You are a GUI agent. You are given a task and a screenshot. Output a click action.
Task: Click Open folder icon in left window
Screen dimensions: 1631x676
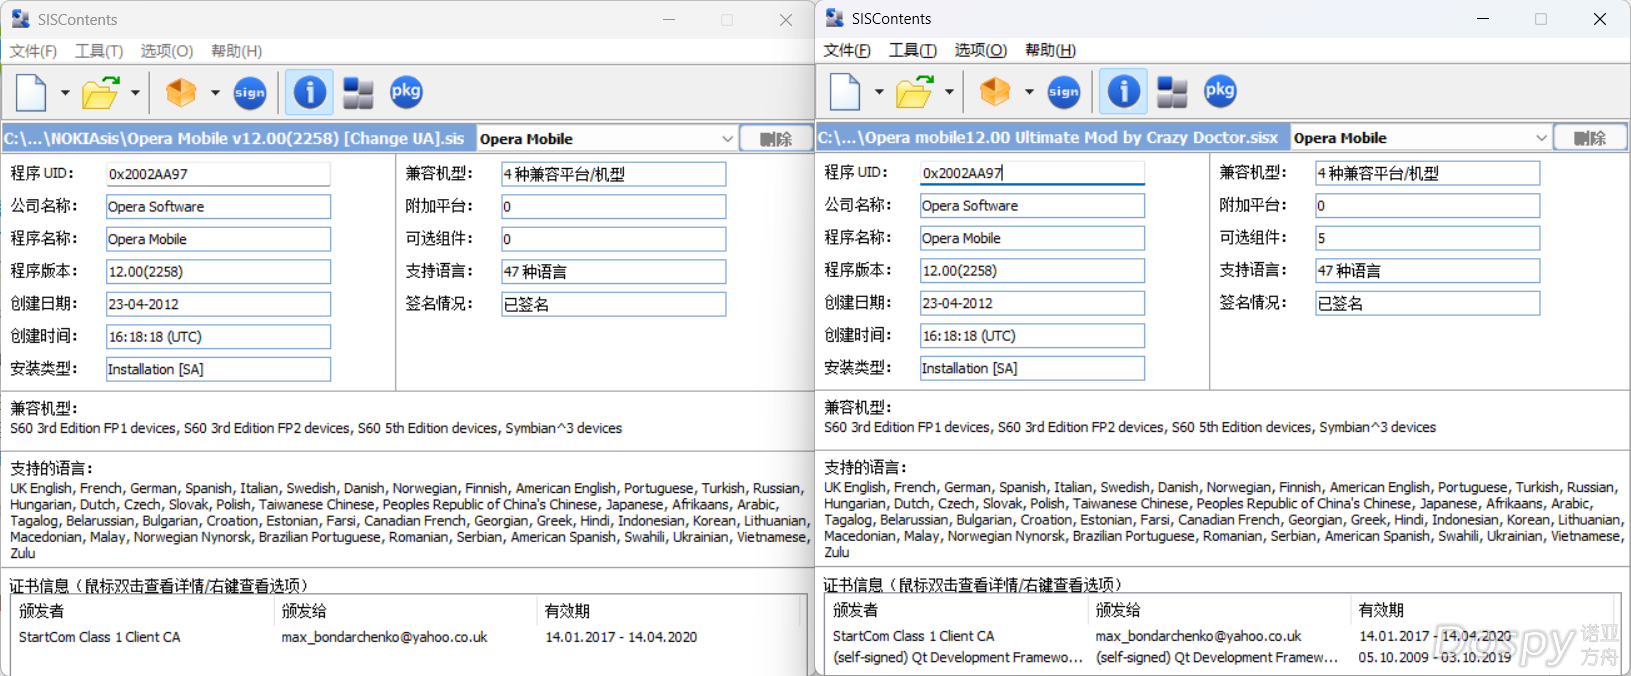(100, 93)
